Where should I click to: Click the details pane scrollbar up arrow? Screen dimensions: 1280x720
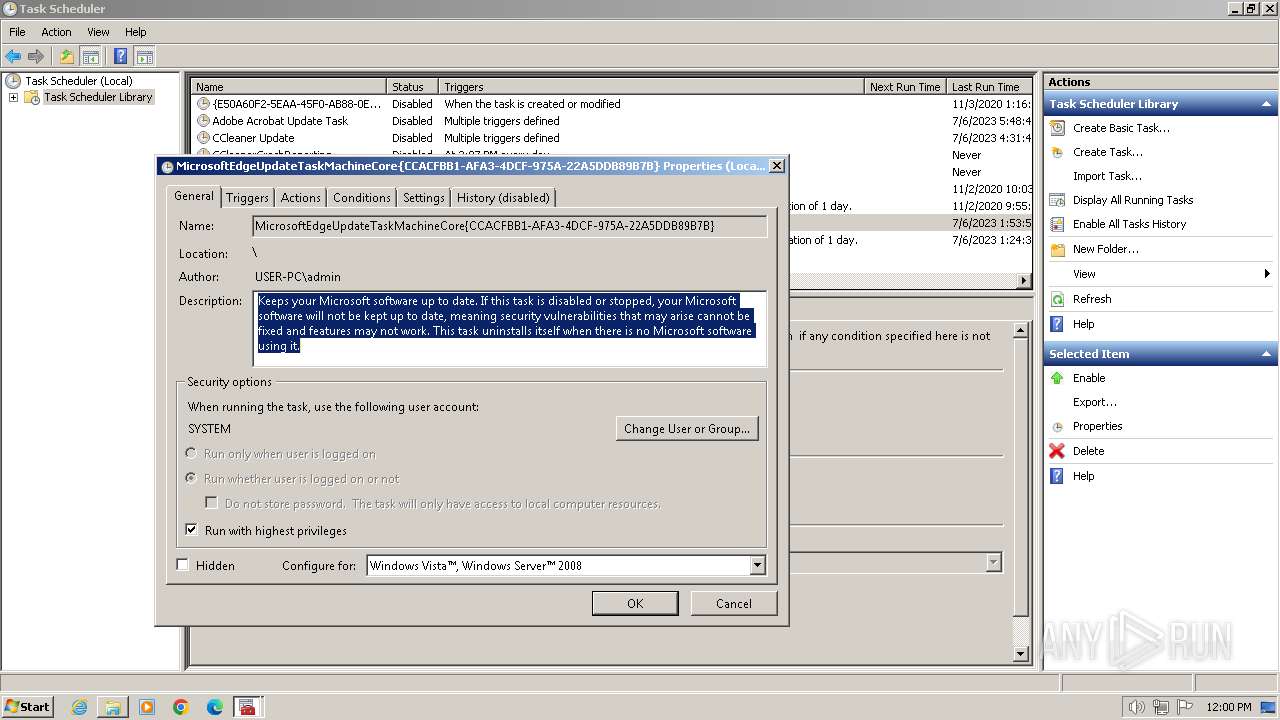pyautogui.click(x=1021, y=330)
